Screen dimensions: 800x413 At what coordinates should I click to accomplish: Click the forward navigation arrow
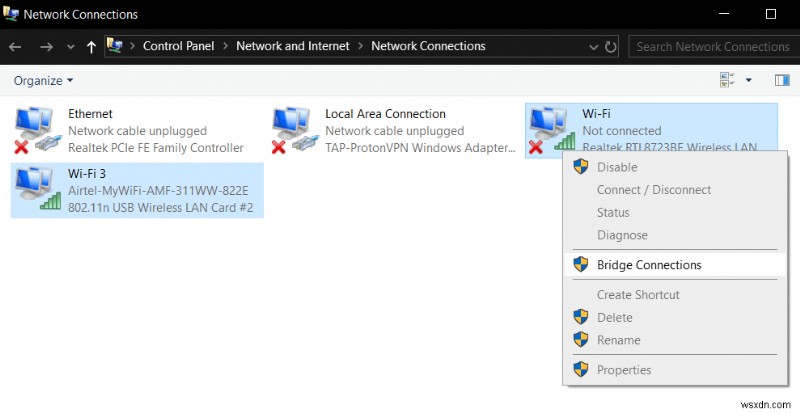(46, 46)
